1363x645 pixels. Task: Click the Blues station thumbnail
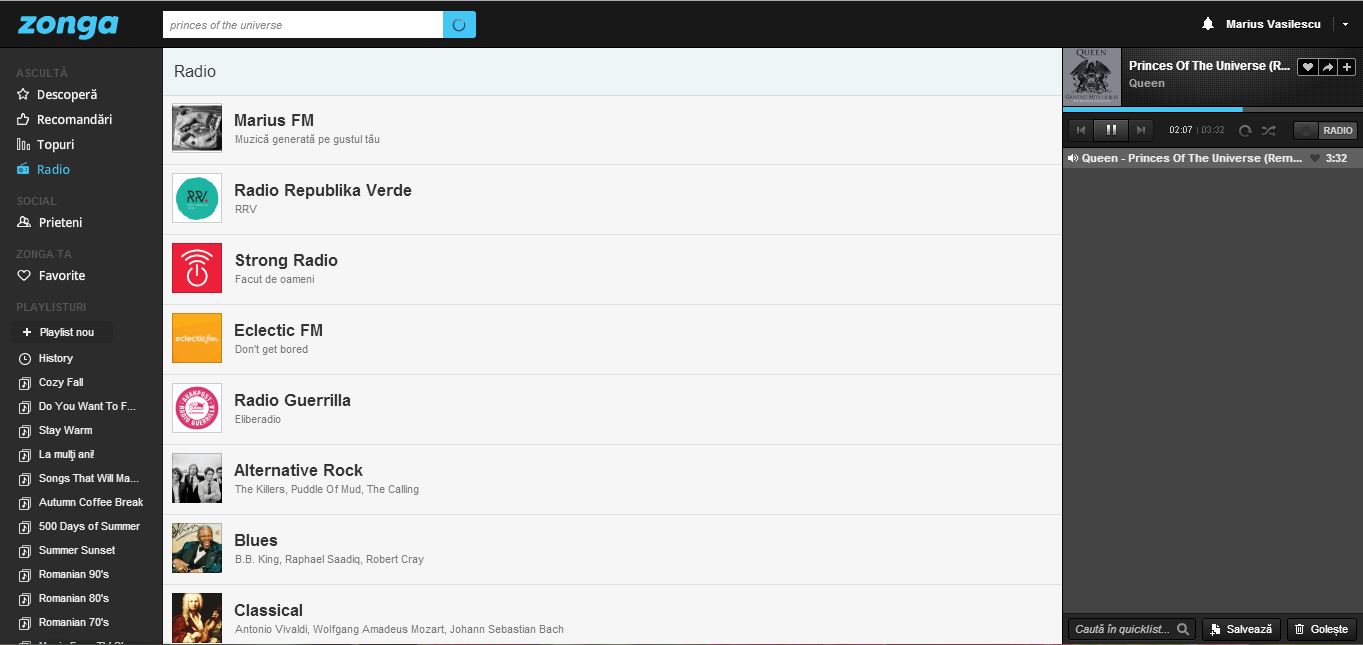tap(197, 548)
